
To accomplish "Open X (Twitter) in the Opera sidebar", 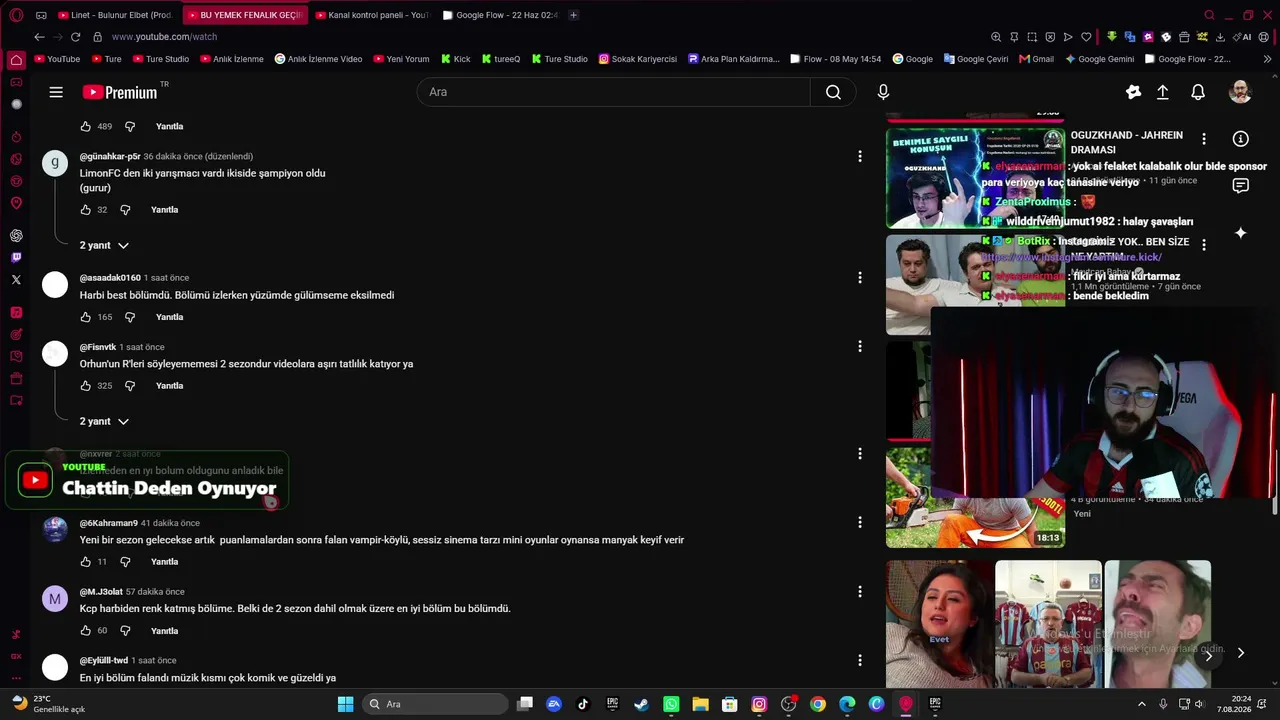I will pos(16,280).
